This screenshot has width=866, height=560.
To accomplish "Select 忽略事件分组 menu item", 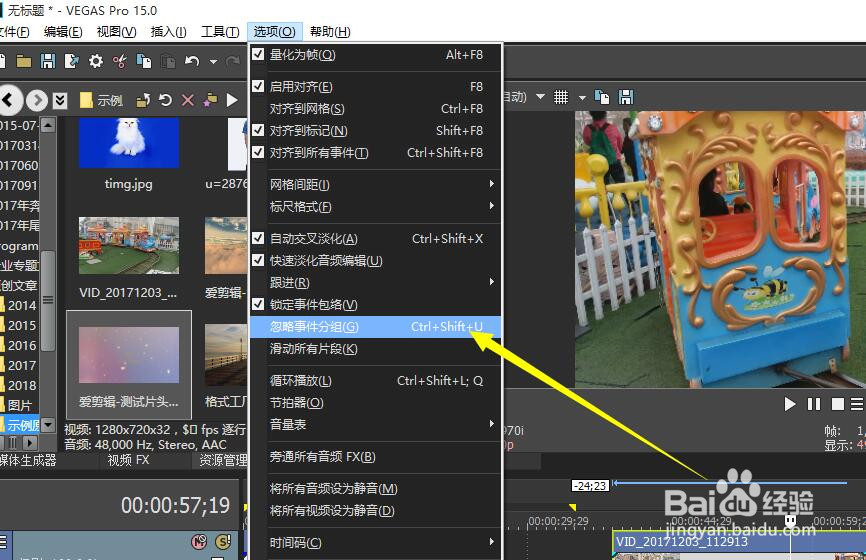I will pos(376,326).
